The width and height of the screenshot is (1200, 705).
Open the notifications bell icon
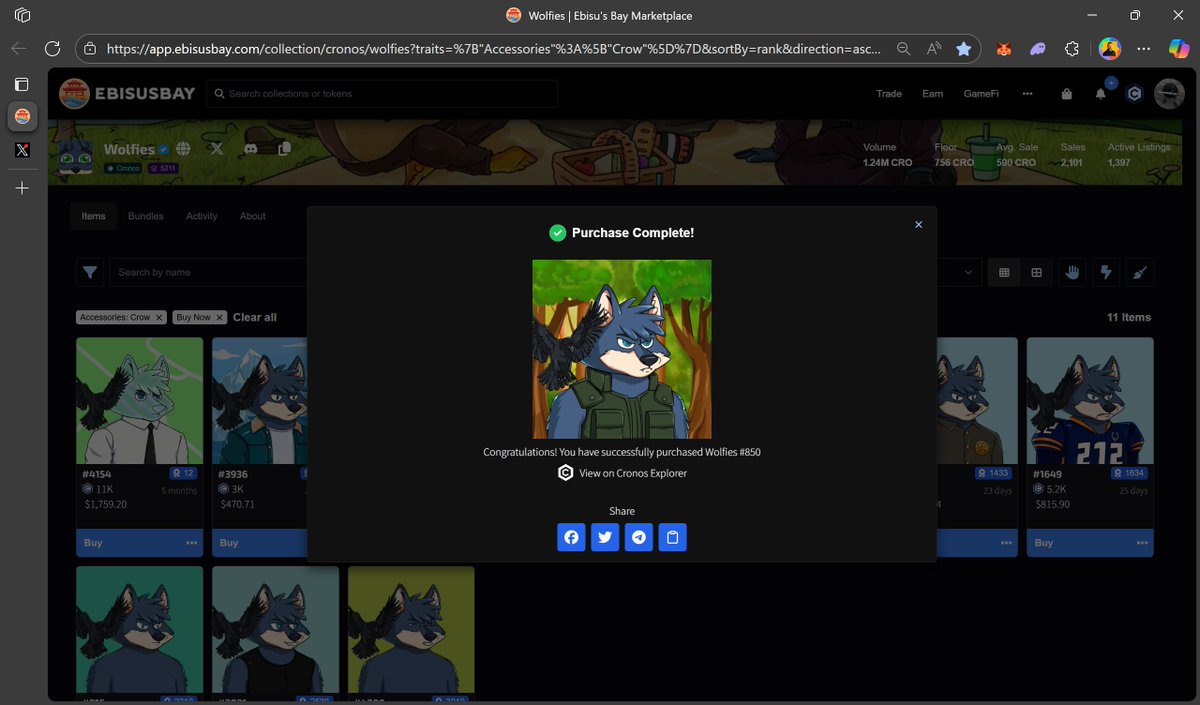pyautogui.click(x=1100, y=93)
